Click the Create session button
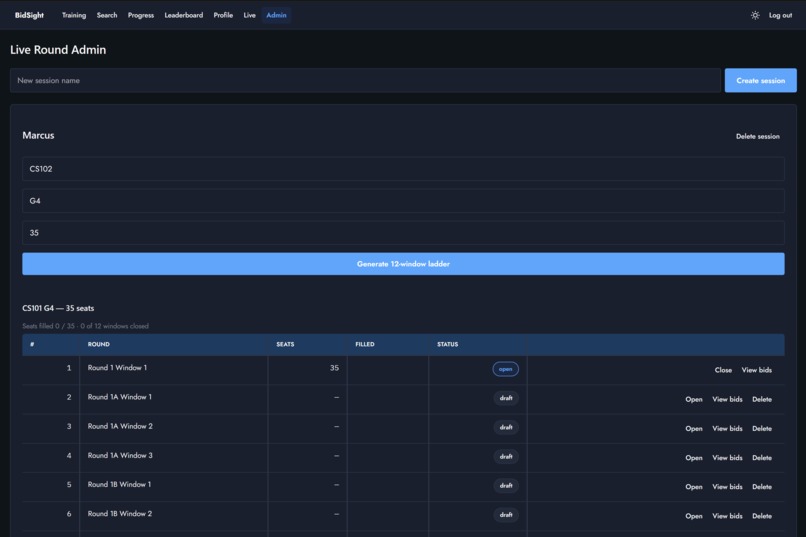 click(x=760, y=81)
